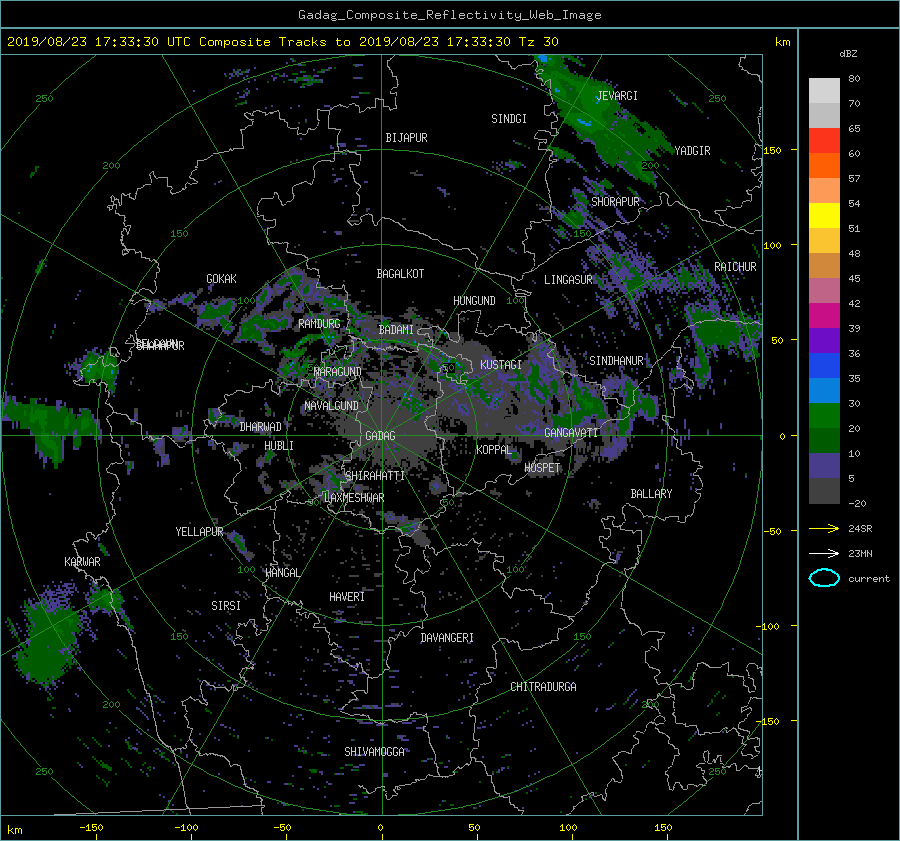Click the dBZ legend heading
The height and width of the screenshot is (841, 900).
[x=848, y=54]
